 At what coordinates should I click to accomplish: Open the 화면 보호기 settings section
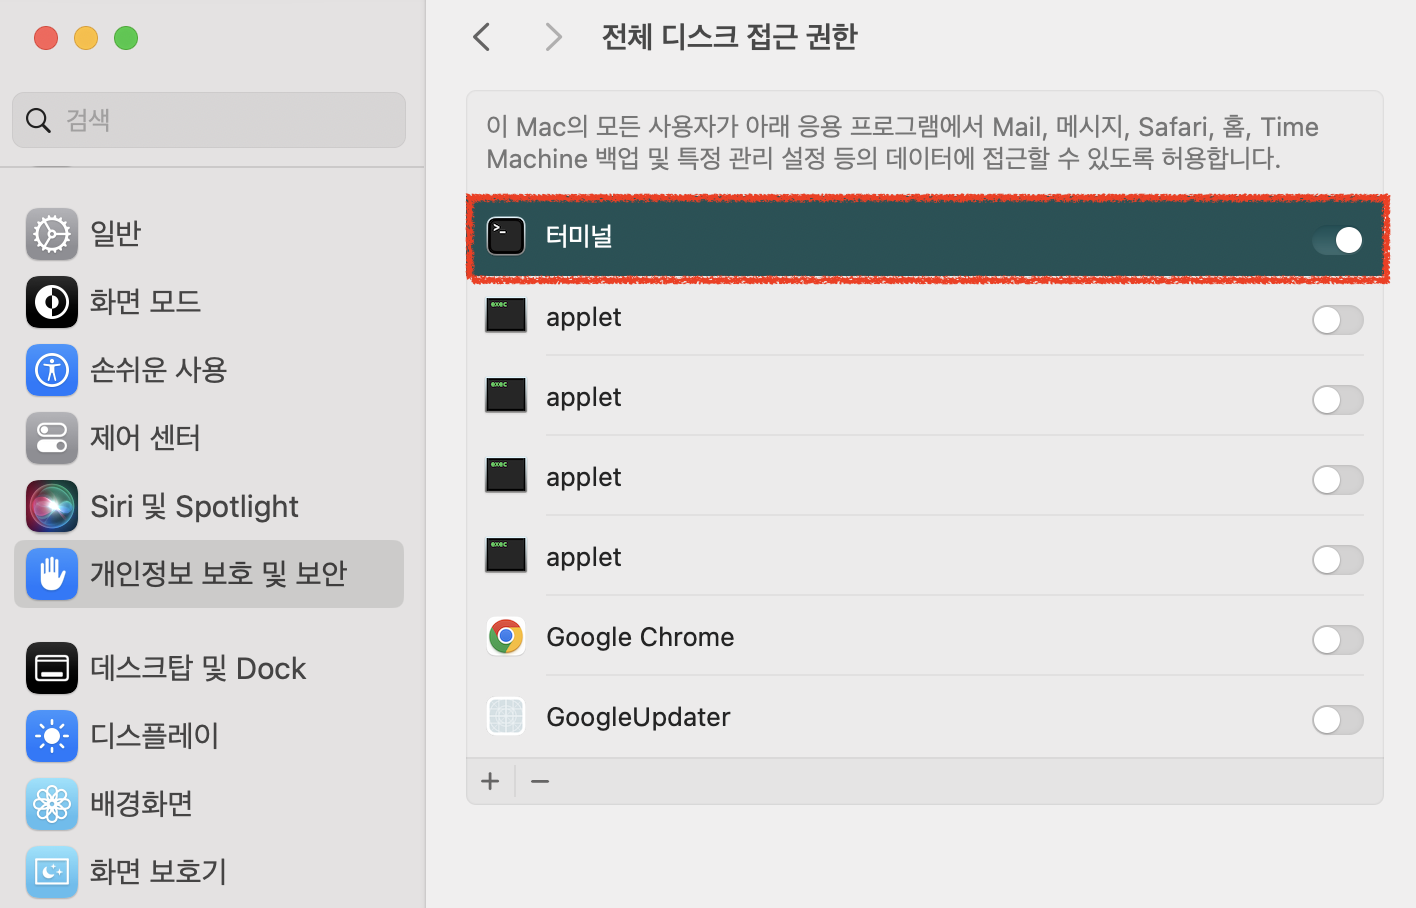(209, 872)
